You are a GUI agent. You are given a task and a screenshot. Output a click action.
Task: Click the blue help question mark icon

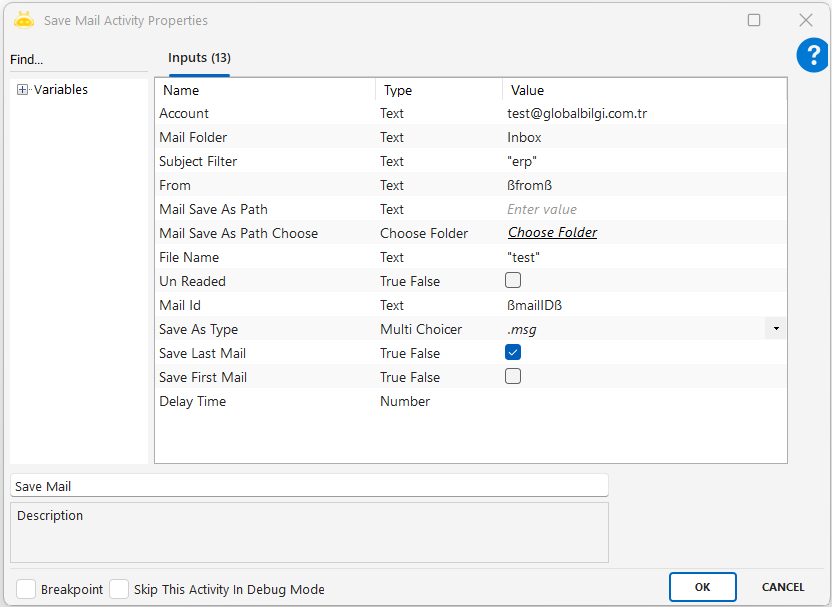tap(812, 56)
